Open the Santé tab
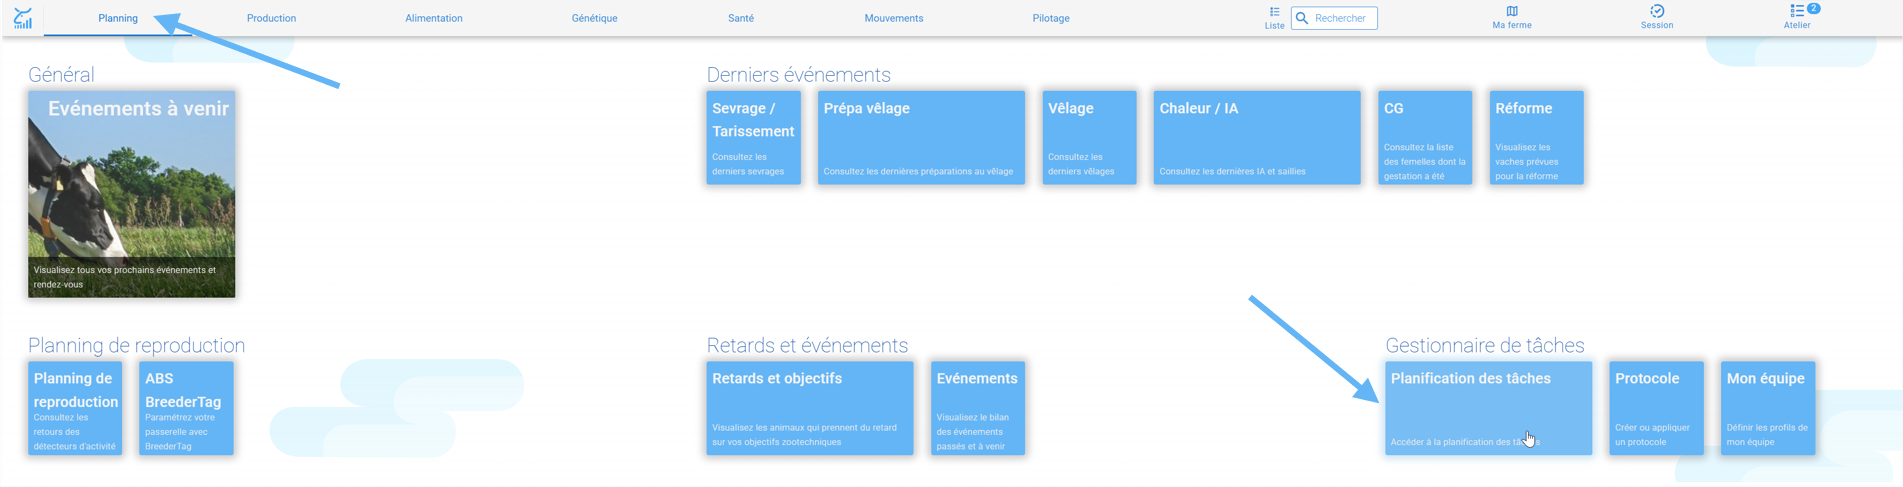1903x487 pixels. tap(741, 18)
